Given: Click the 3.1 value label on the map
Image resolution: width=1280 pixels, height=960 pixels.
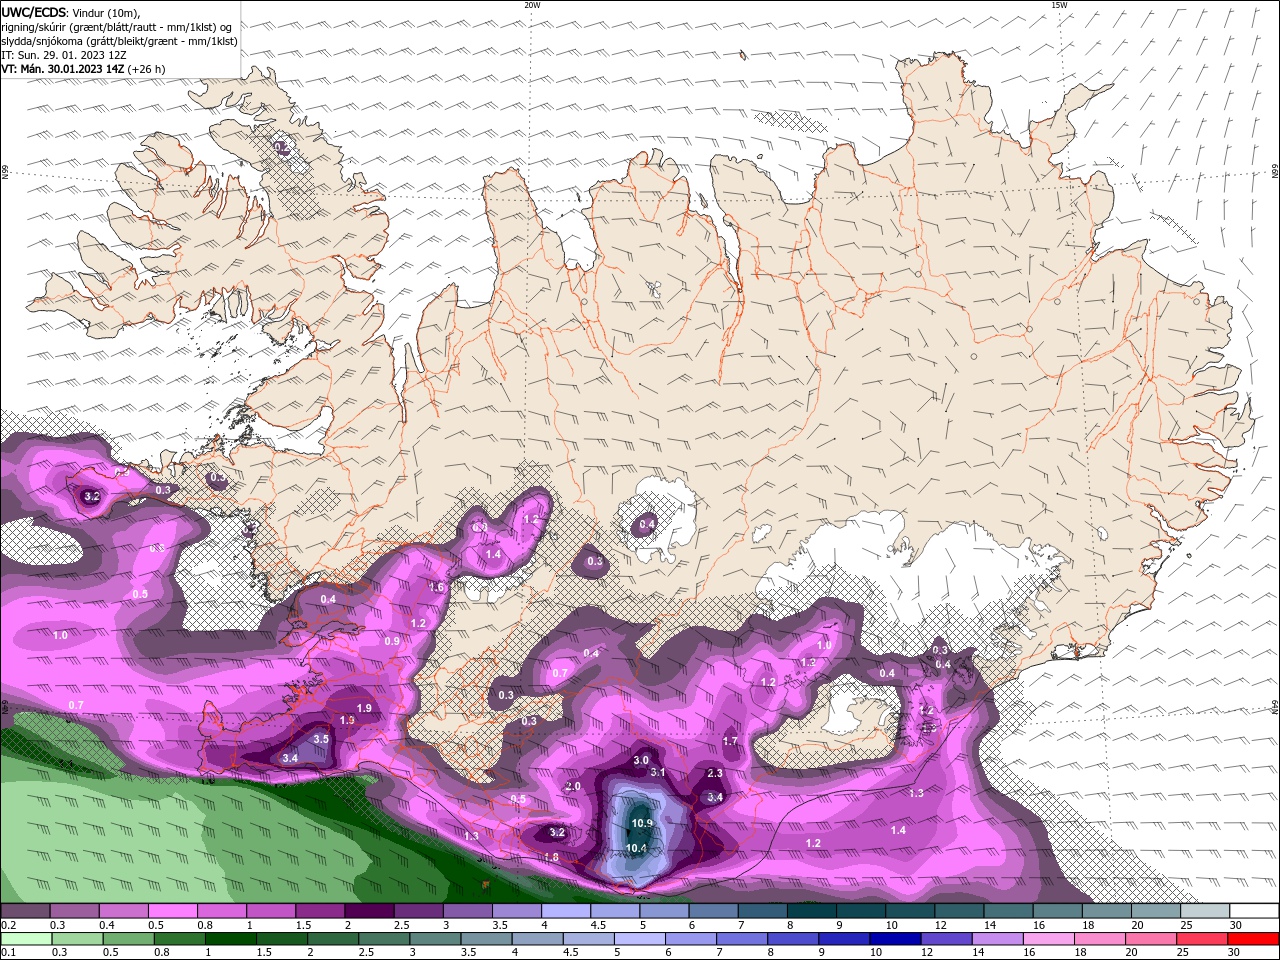Looking at the screenshot, I should point(658,773).
